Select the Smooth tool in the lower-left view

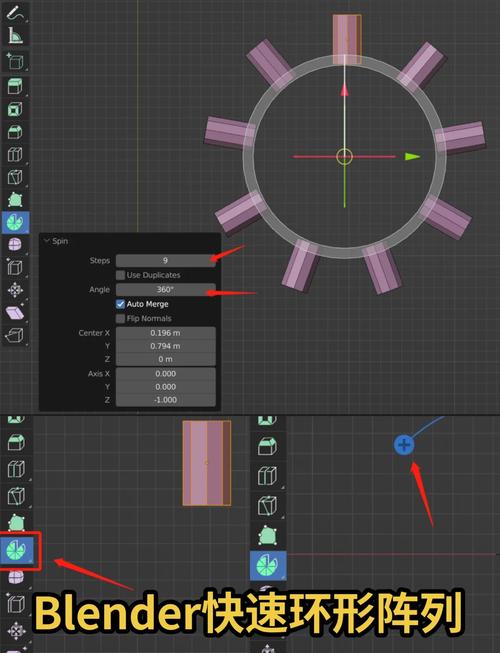(x=16, y=577)
